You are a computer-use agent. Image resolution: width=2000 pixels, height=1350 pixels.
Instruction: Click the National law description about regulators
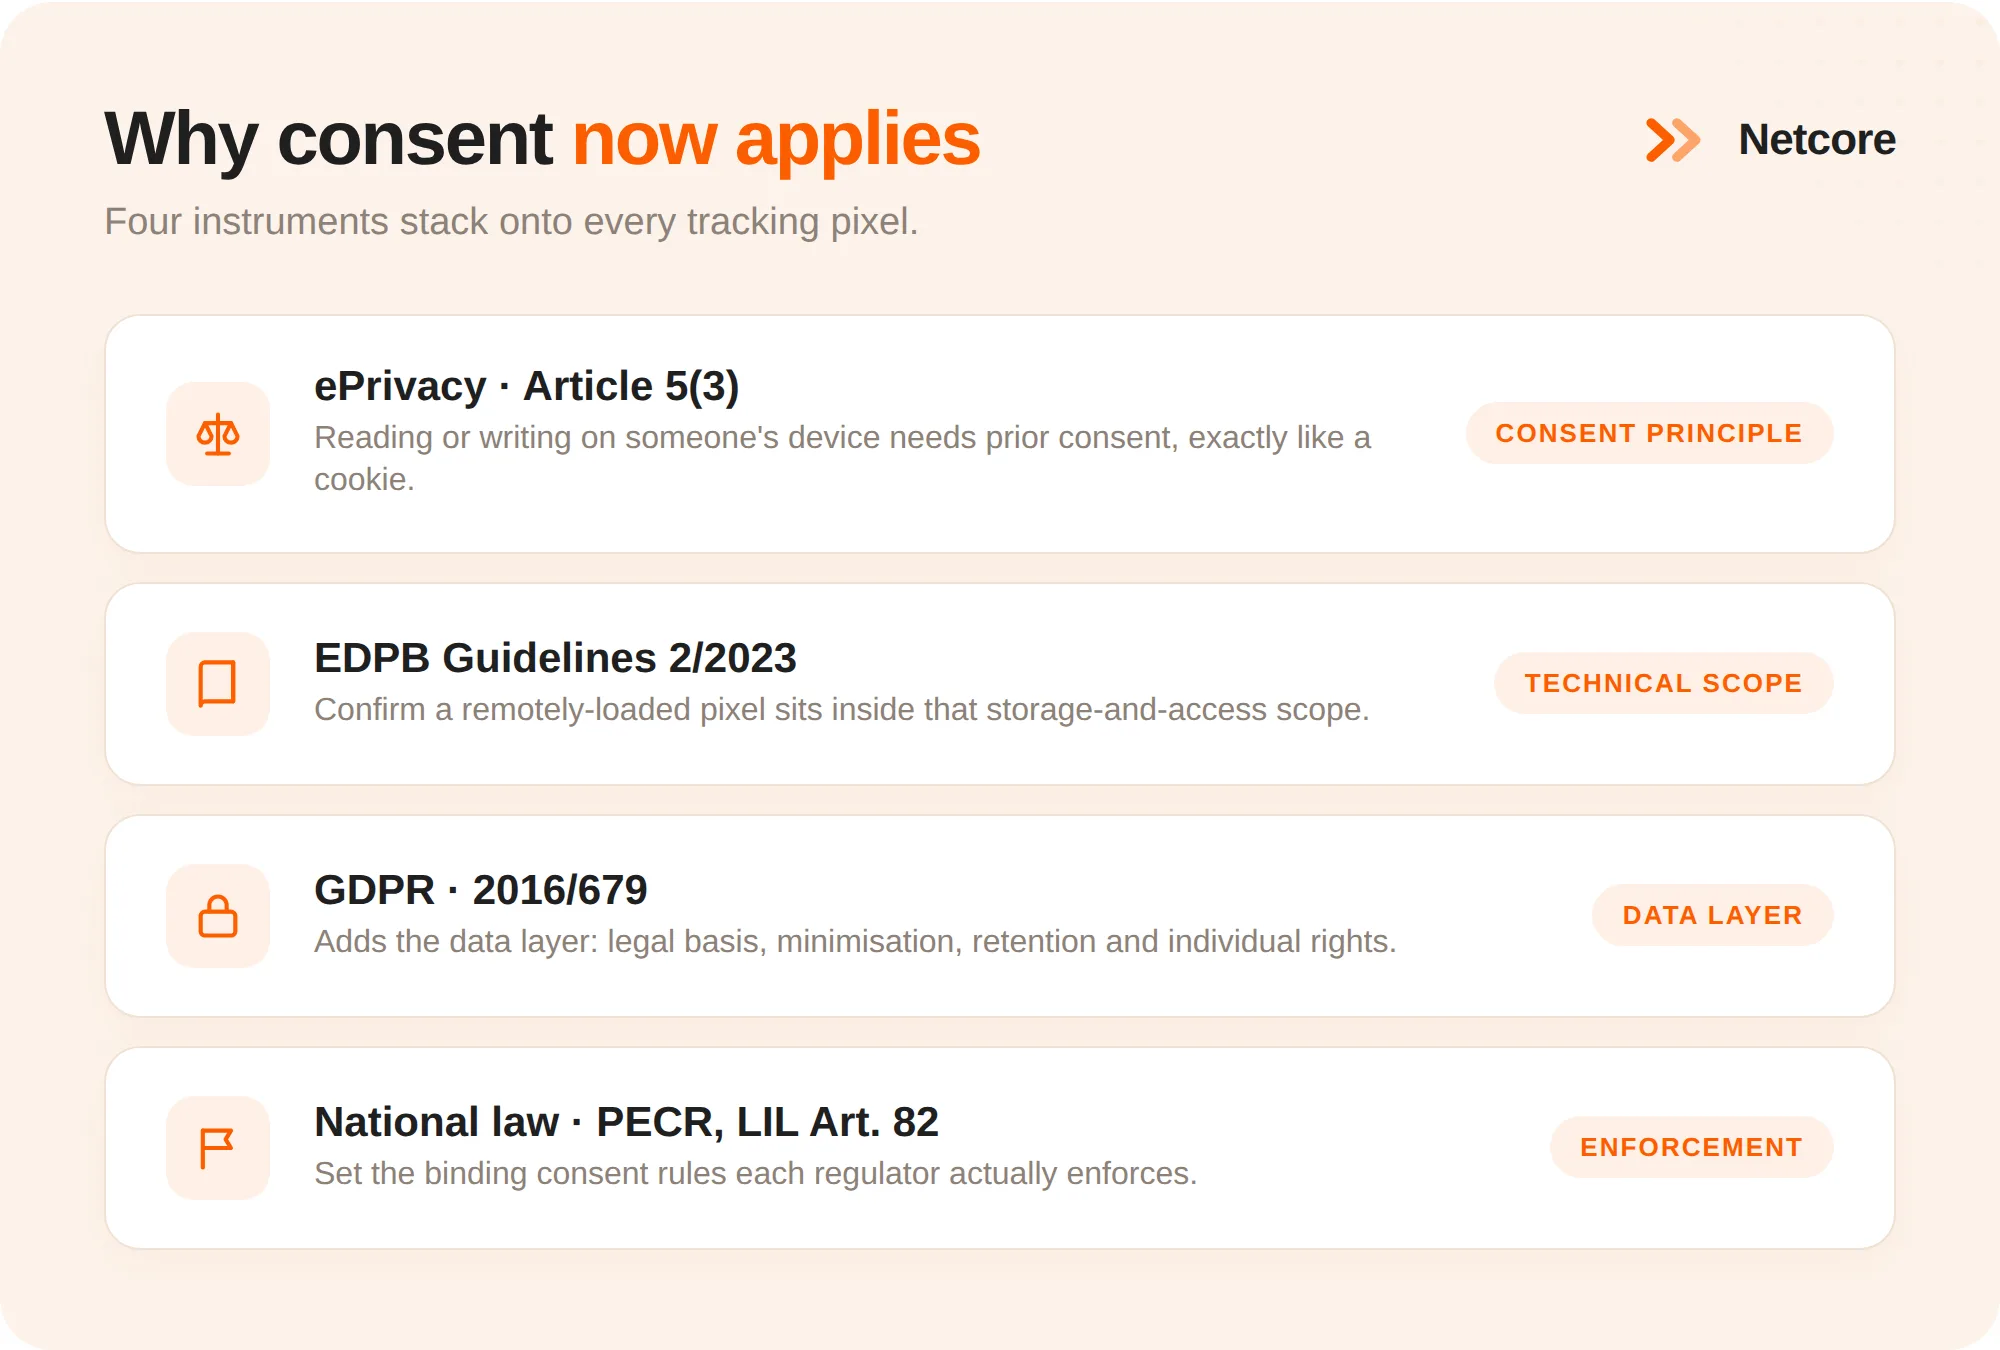[x=755, y=1173]
